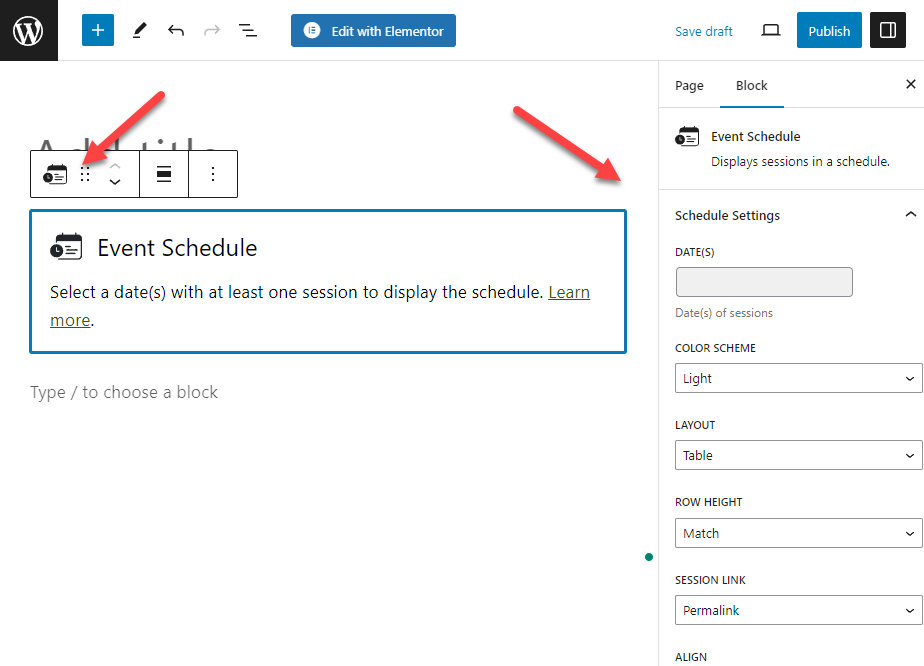924x666 pixels.
Task: Open the Color Scheme dropdown set to Light
Action: [x=798, y=378]
